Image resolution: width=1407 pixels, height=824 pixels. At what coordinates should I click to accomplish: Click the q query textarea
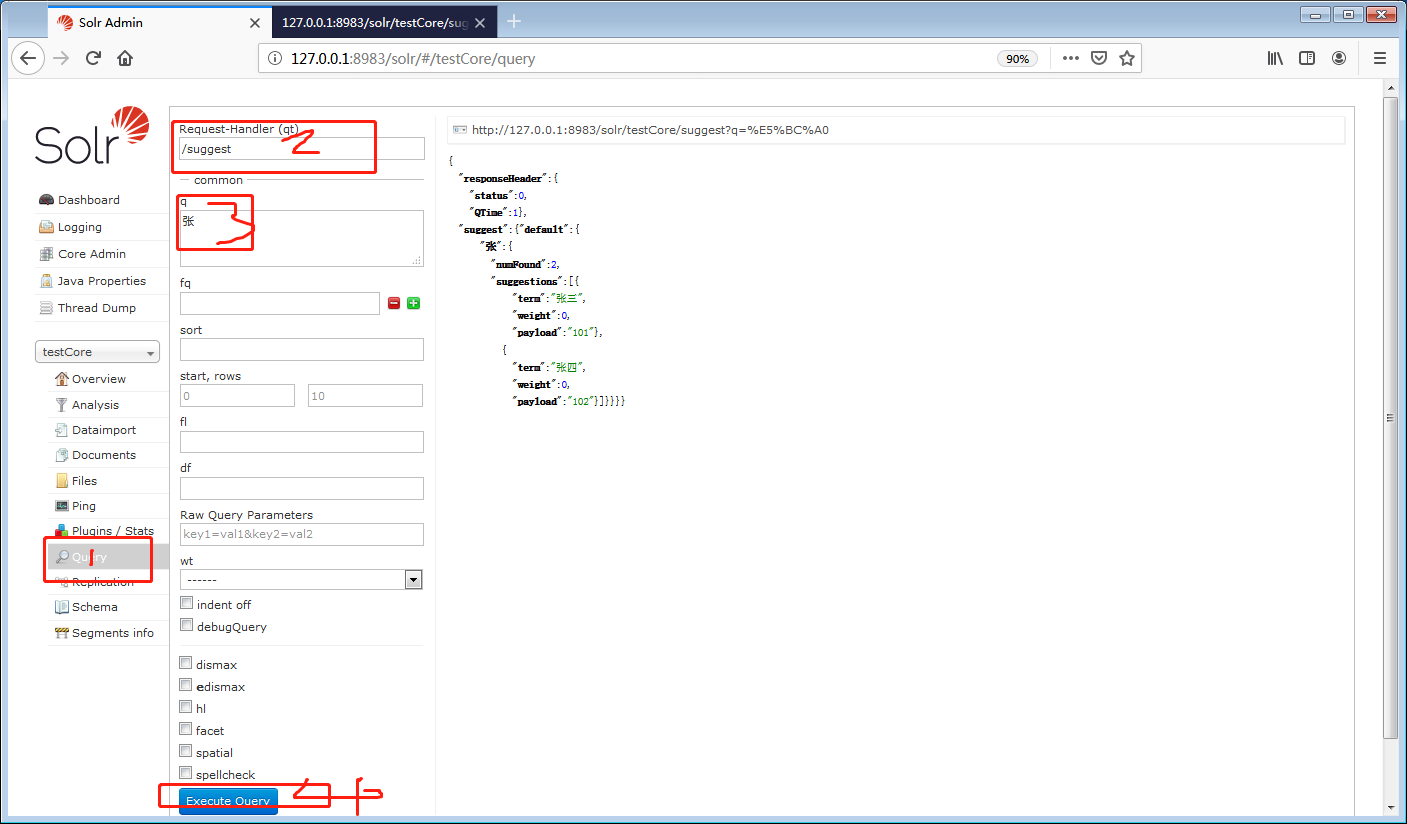pos(301,238)
